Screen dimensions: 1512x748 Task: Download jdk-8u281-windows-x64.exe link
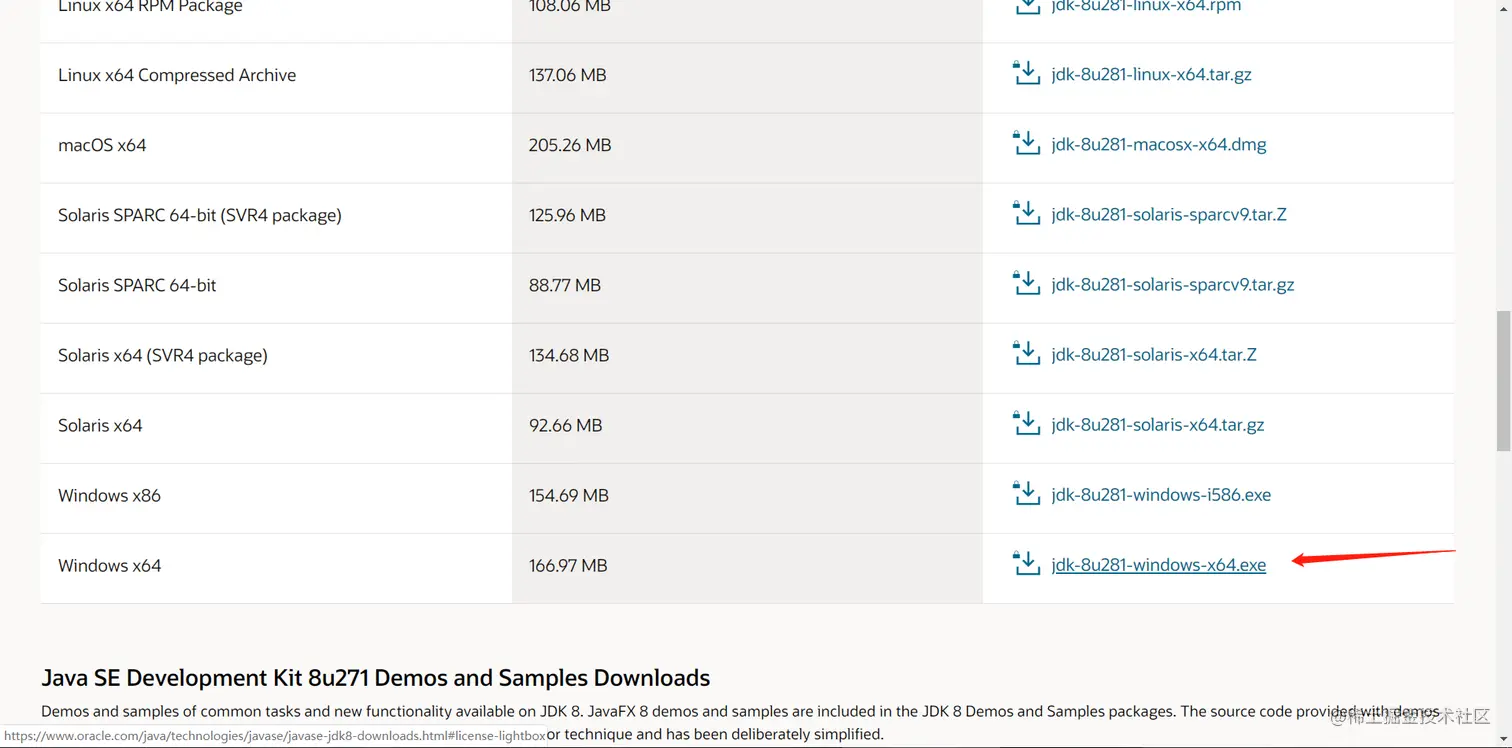point(1158,565)
